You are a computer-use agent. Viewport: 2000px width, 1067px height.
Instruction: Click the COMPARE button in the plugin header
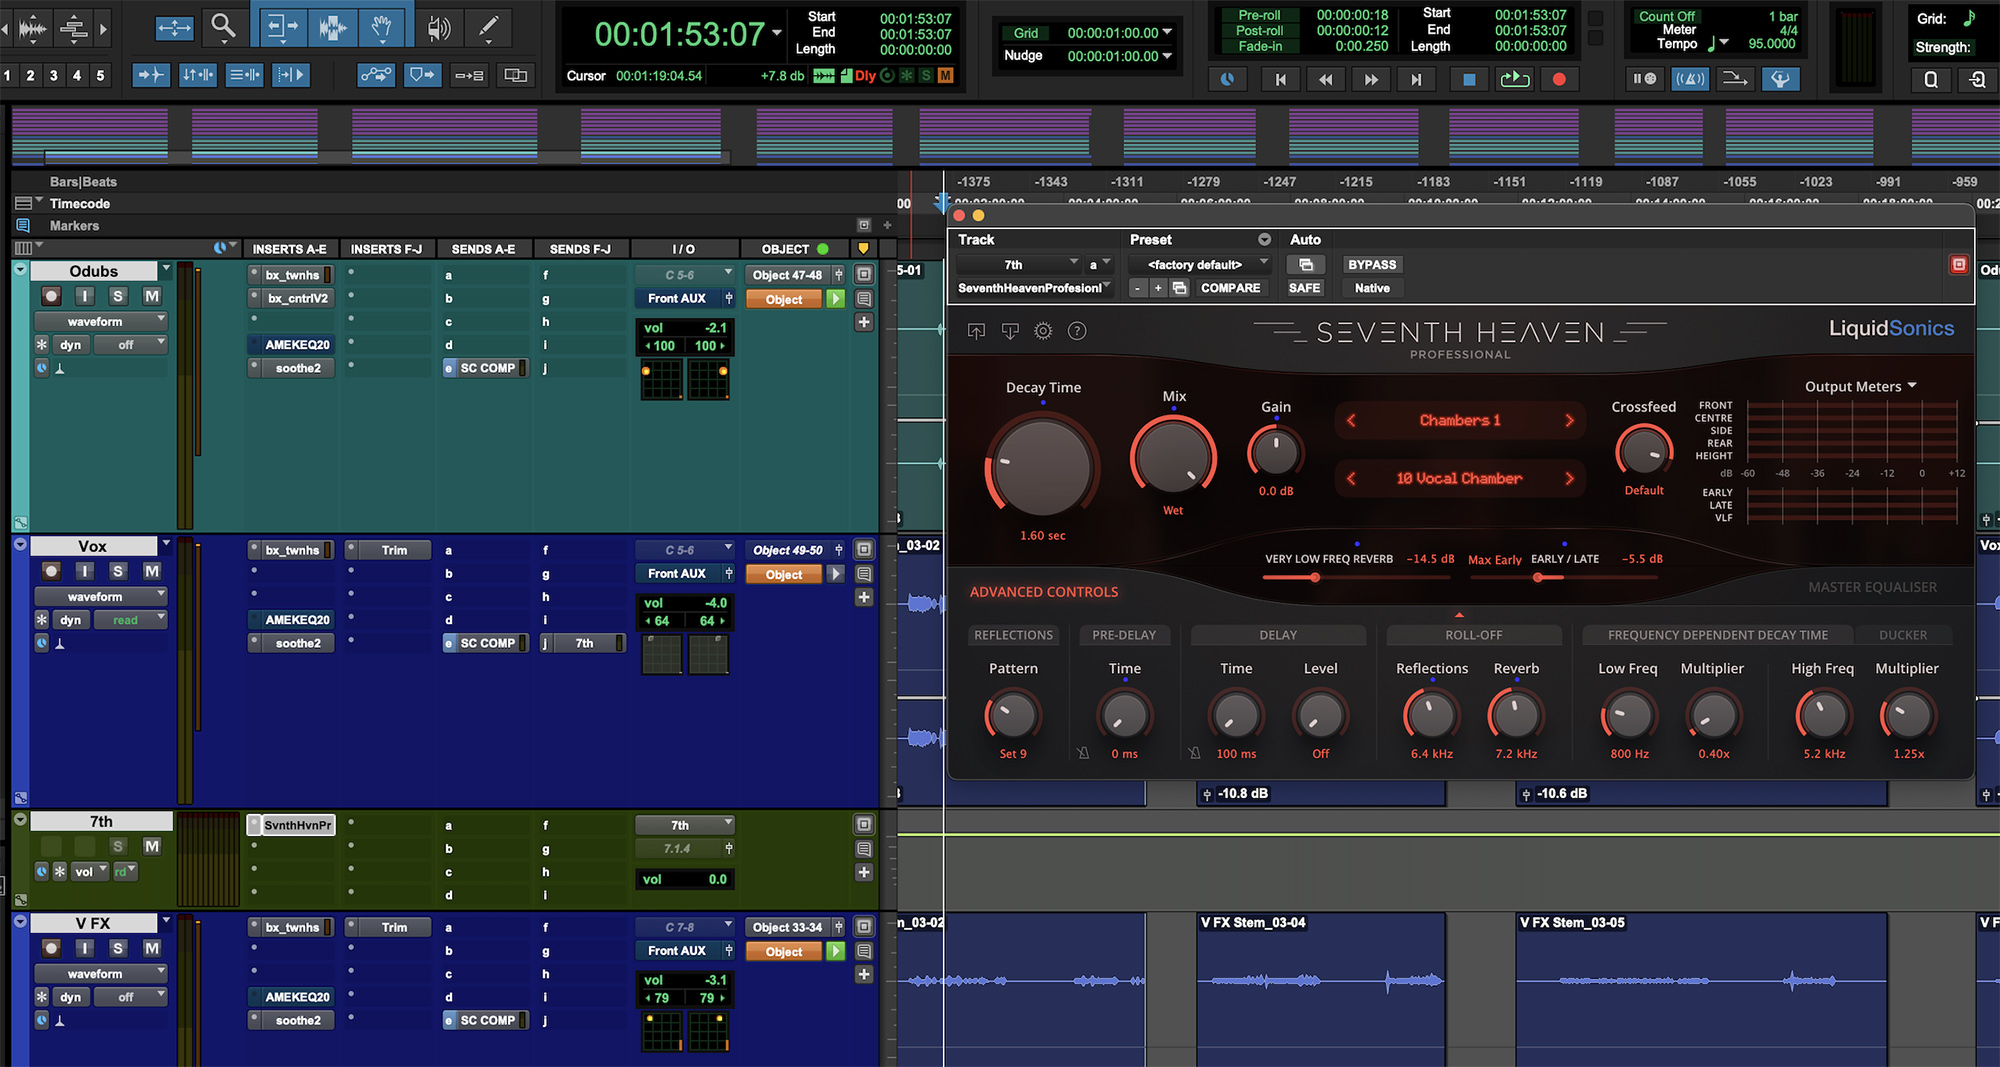tap(1231, 287)
